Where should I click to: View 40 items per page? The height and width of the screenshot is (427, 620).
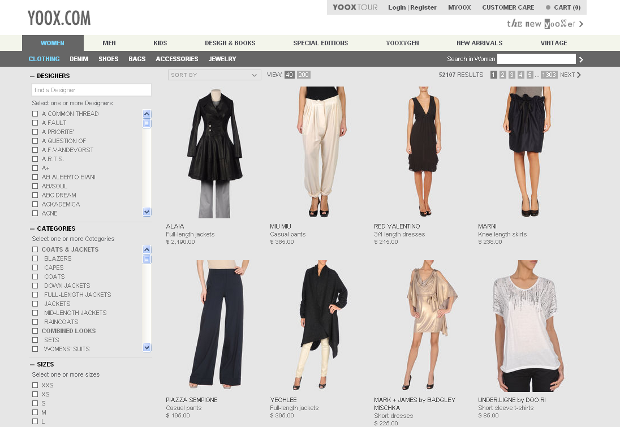(x=289, y=75)
